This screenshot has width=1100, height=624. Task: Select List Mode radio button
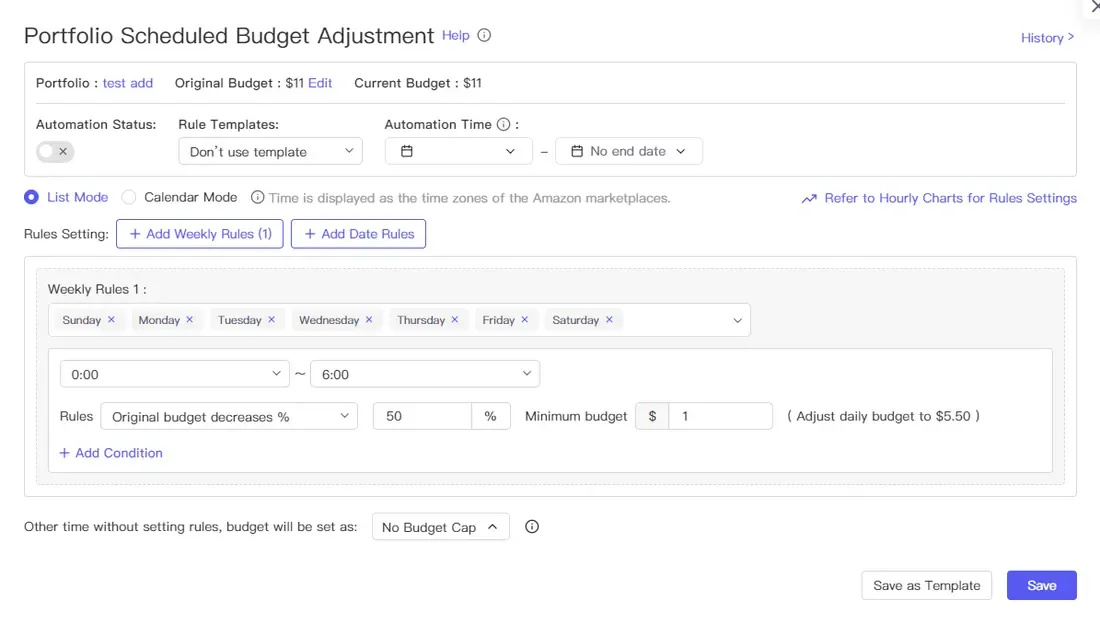coord(31,197)
